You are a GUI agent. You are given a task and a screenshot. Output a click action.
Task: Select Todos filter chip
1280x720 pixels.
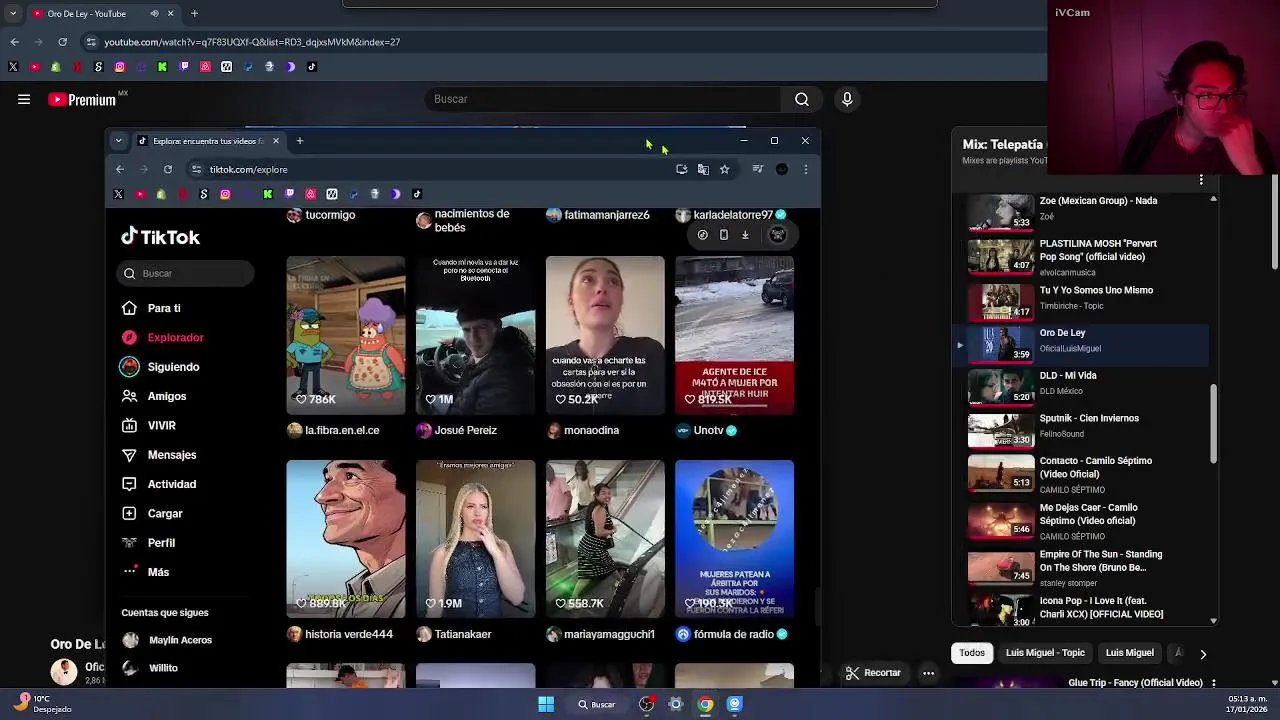pos(972,653)
